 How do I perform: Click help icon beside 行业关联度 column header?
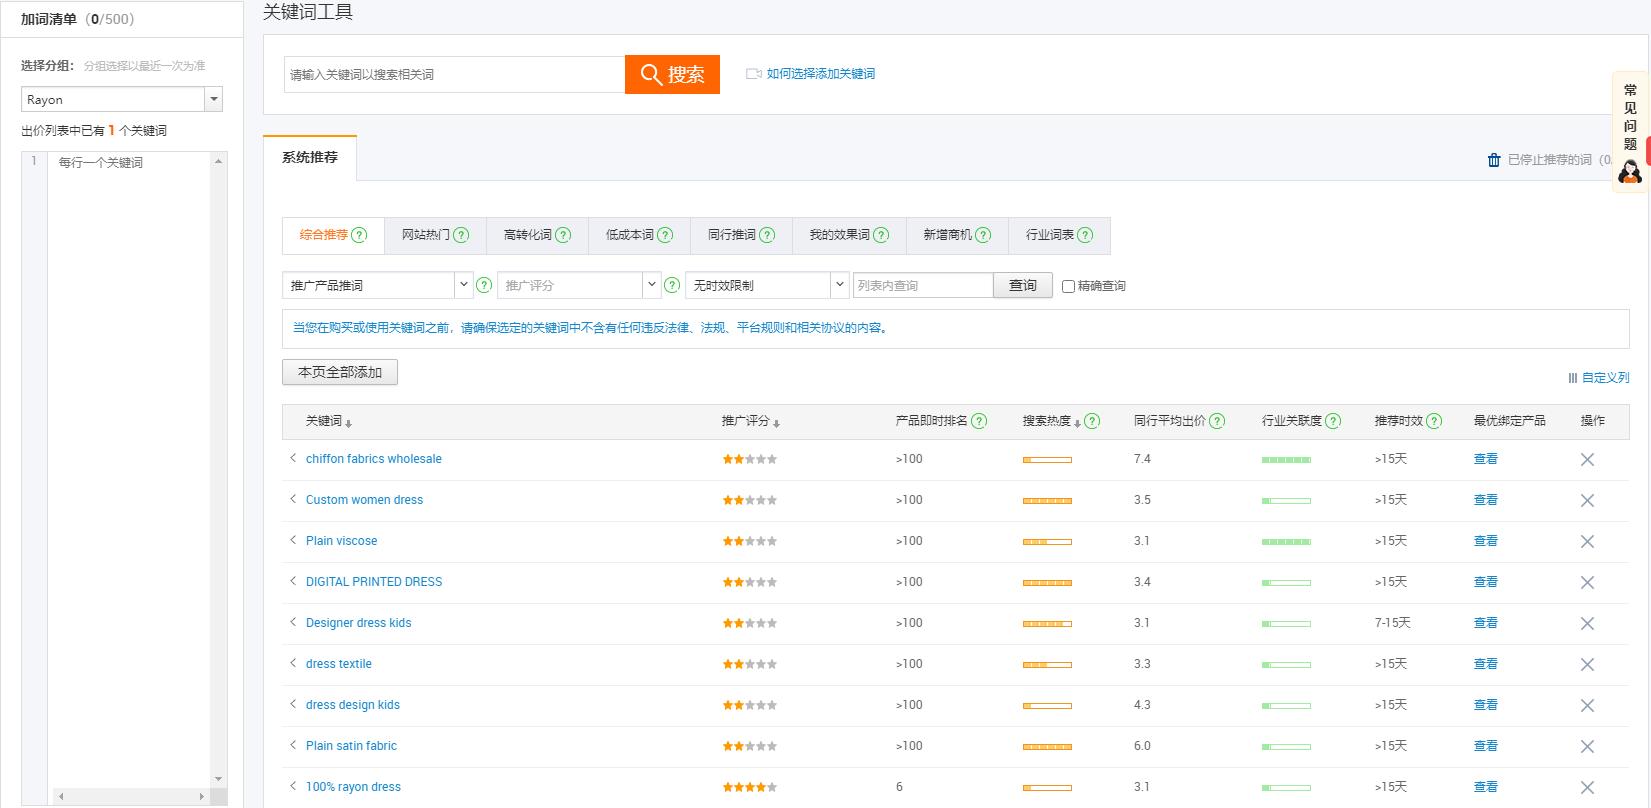click(x=1333, y=421)
